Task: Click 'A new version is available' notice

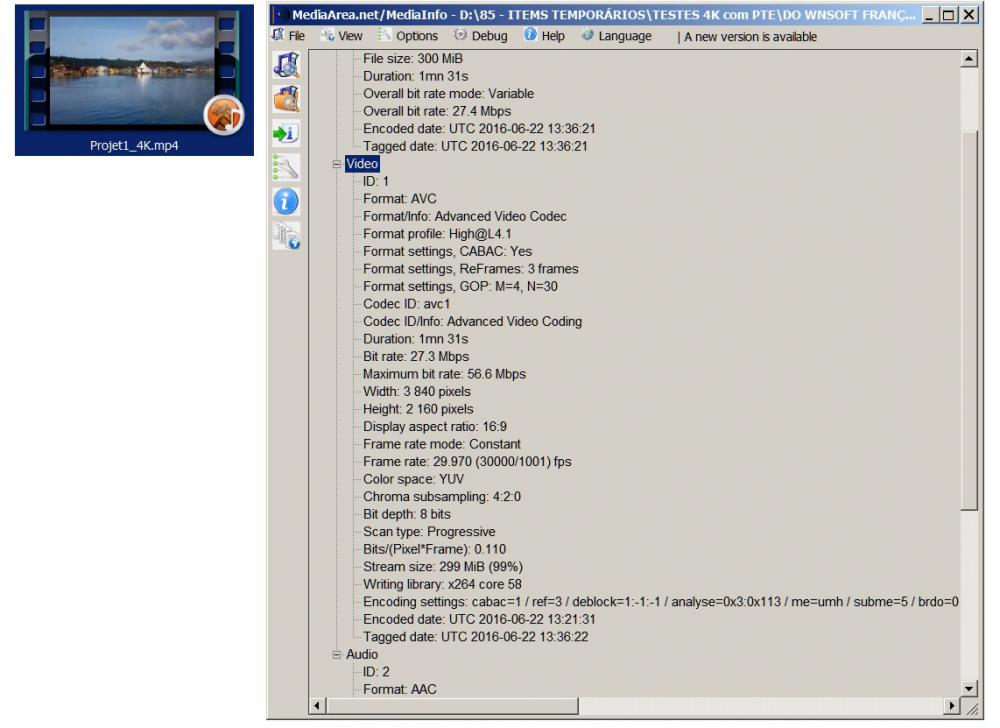Action: pos(749,37)
